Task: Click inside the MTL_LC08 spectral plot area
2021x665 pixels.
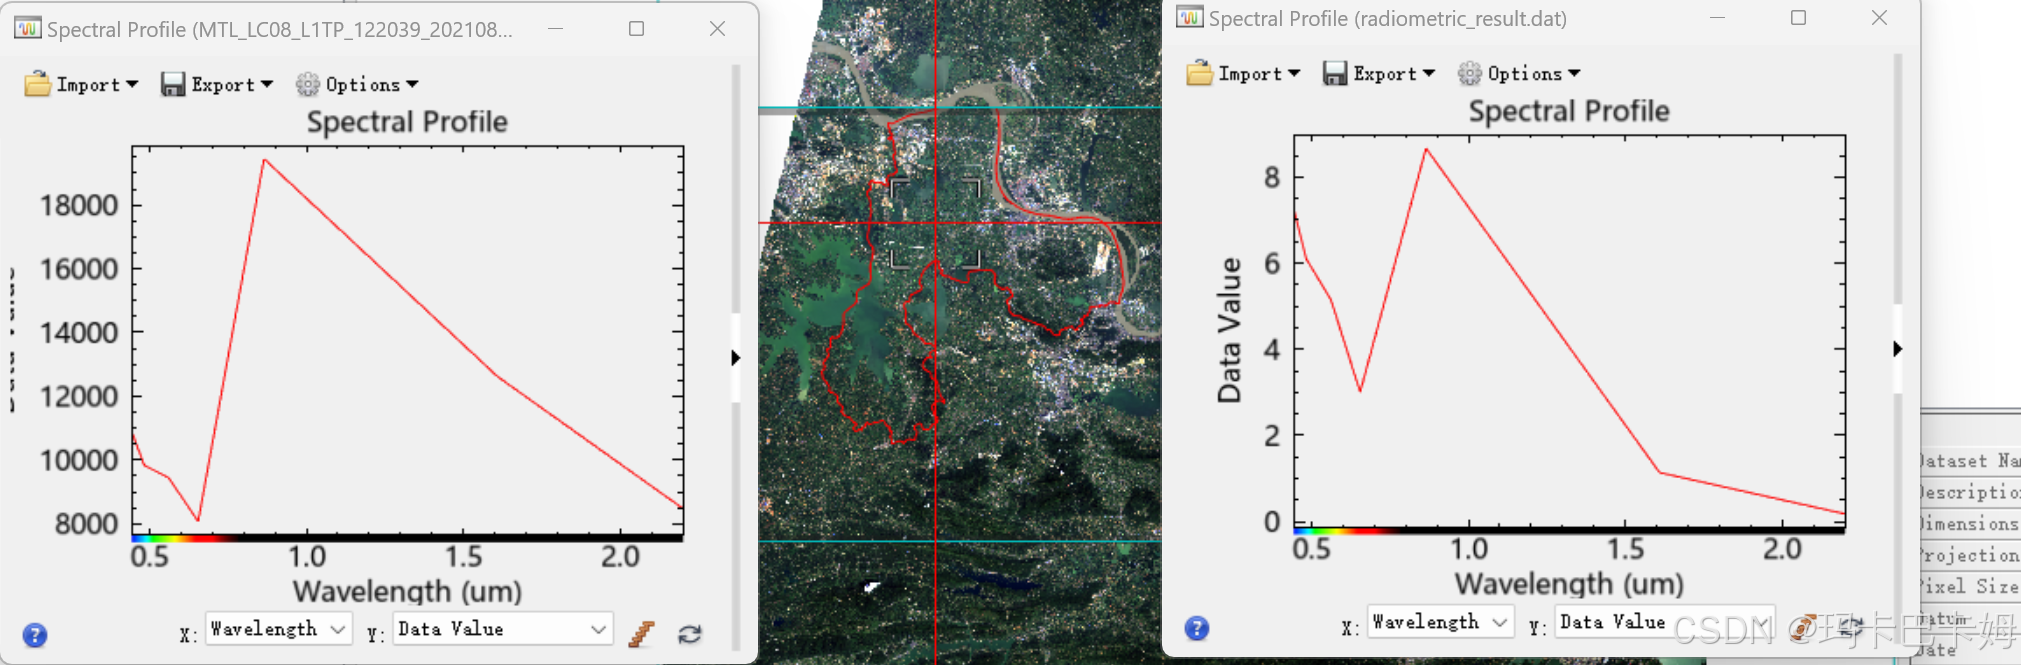Action: click(408, 341)
